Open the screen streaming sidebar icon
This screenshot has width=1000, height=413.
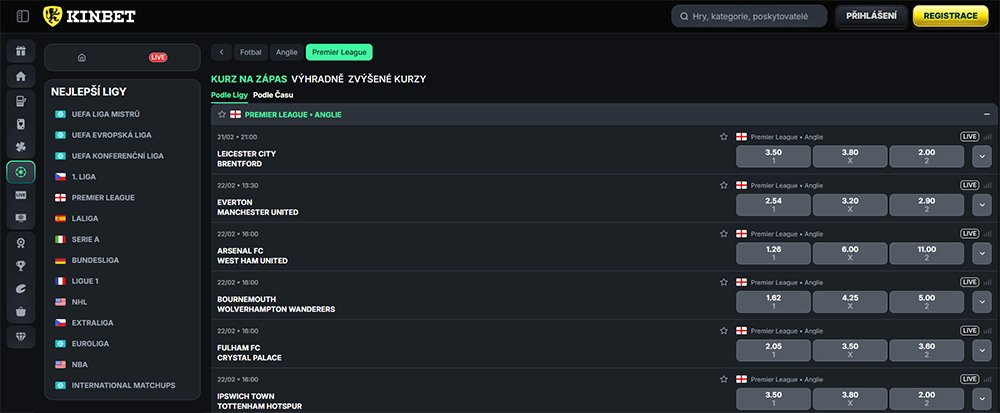point(21,218)
